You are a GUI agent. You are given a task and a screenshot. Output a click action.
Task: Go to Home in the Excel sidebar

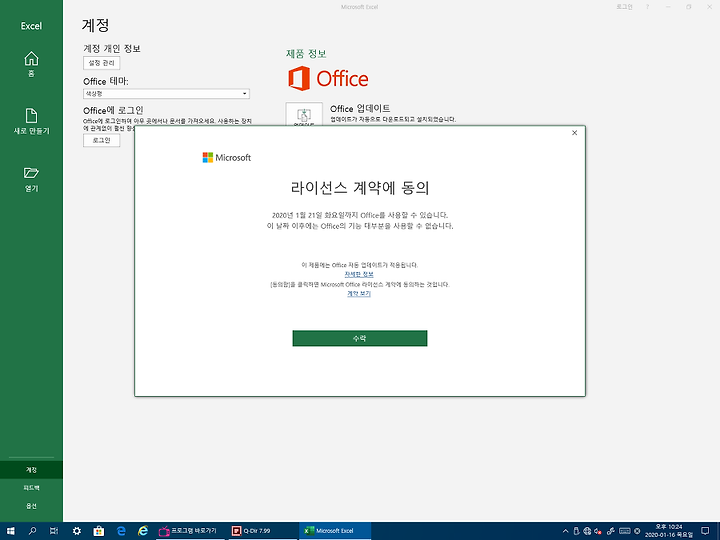pos(31,64)
